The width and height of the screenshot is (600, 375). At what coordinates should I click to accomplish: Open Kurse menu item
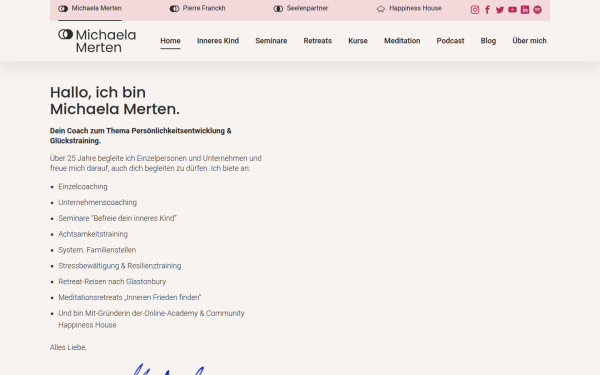pos(358,41)
